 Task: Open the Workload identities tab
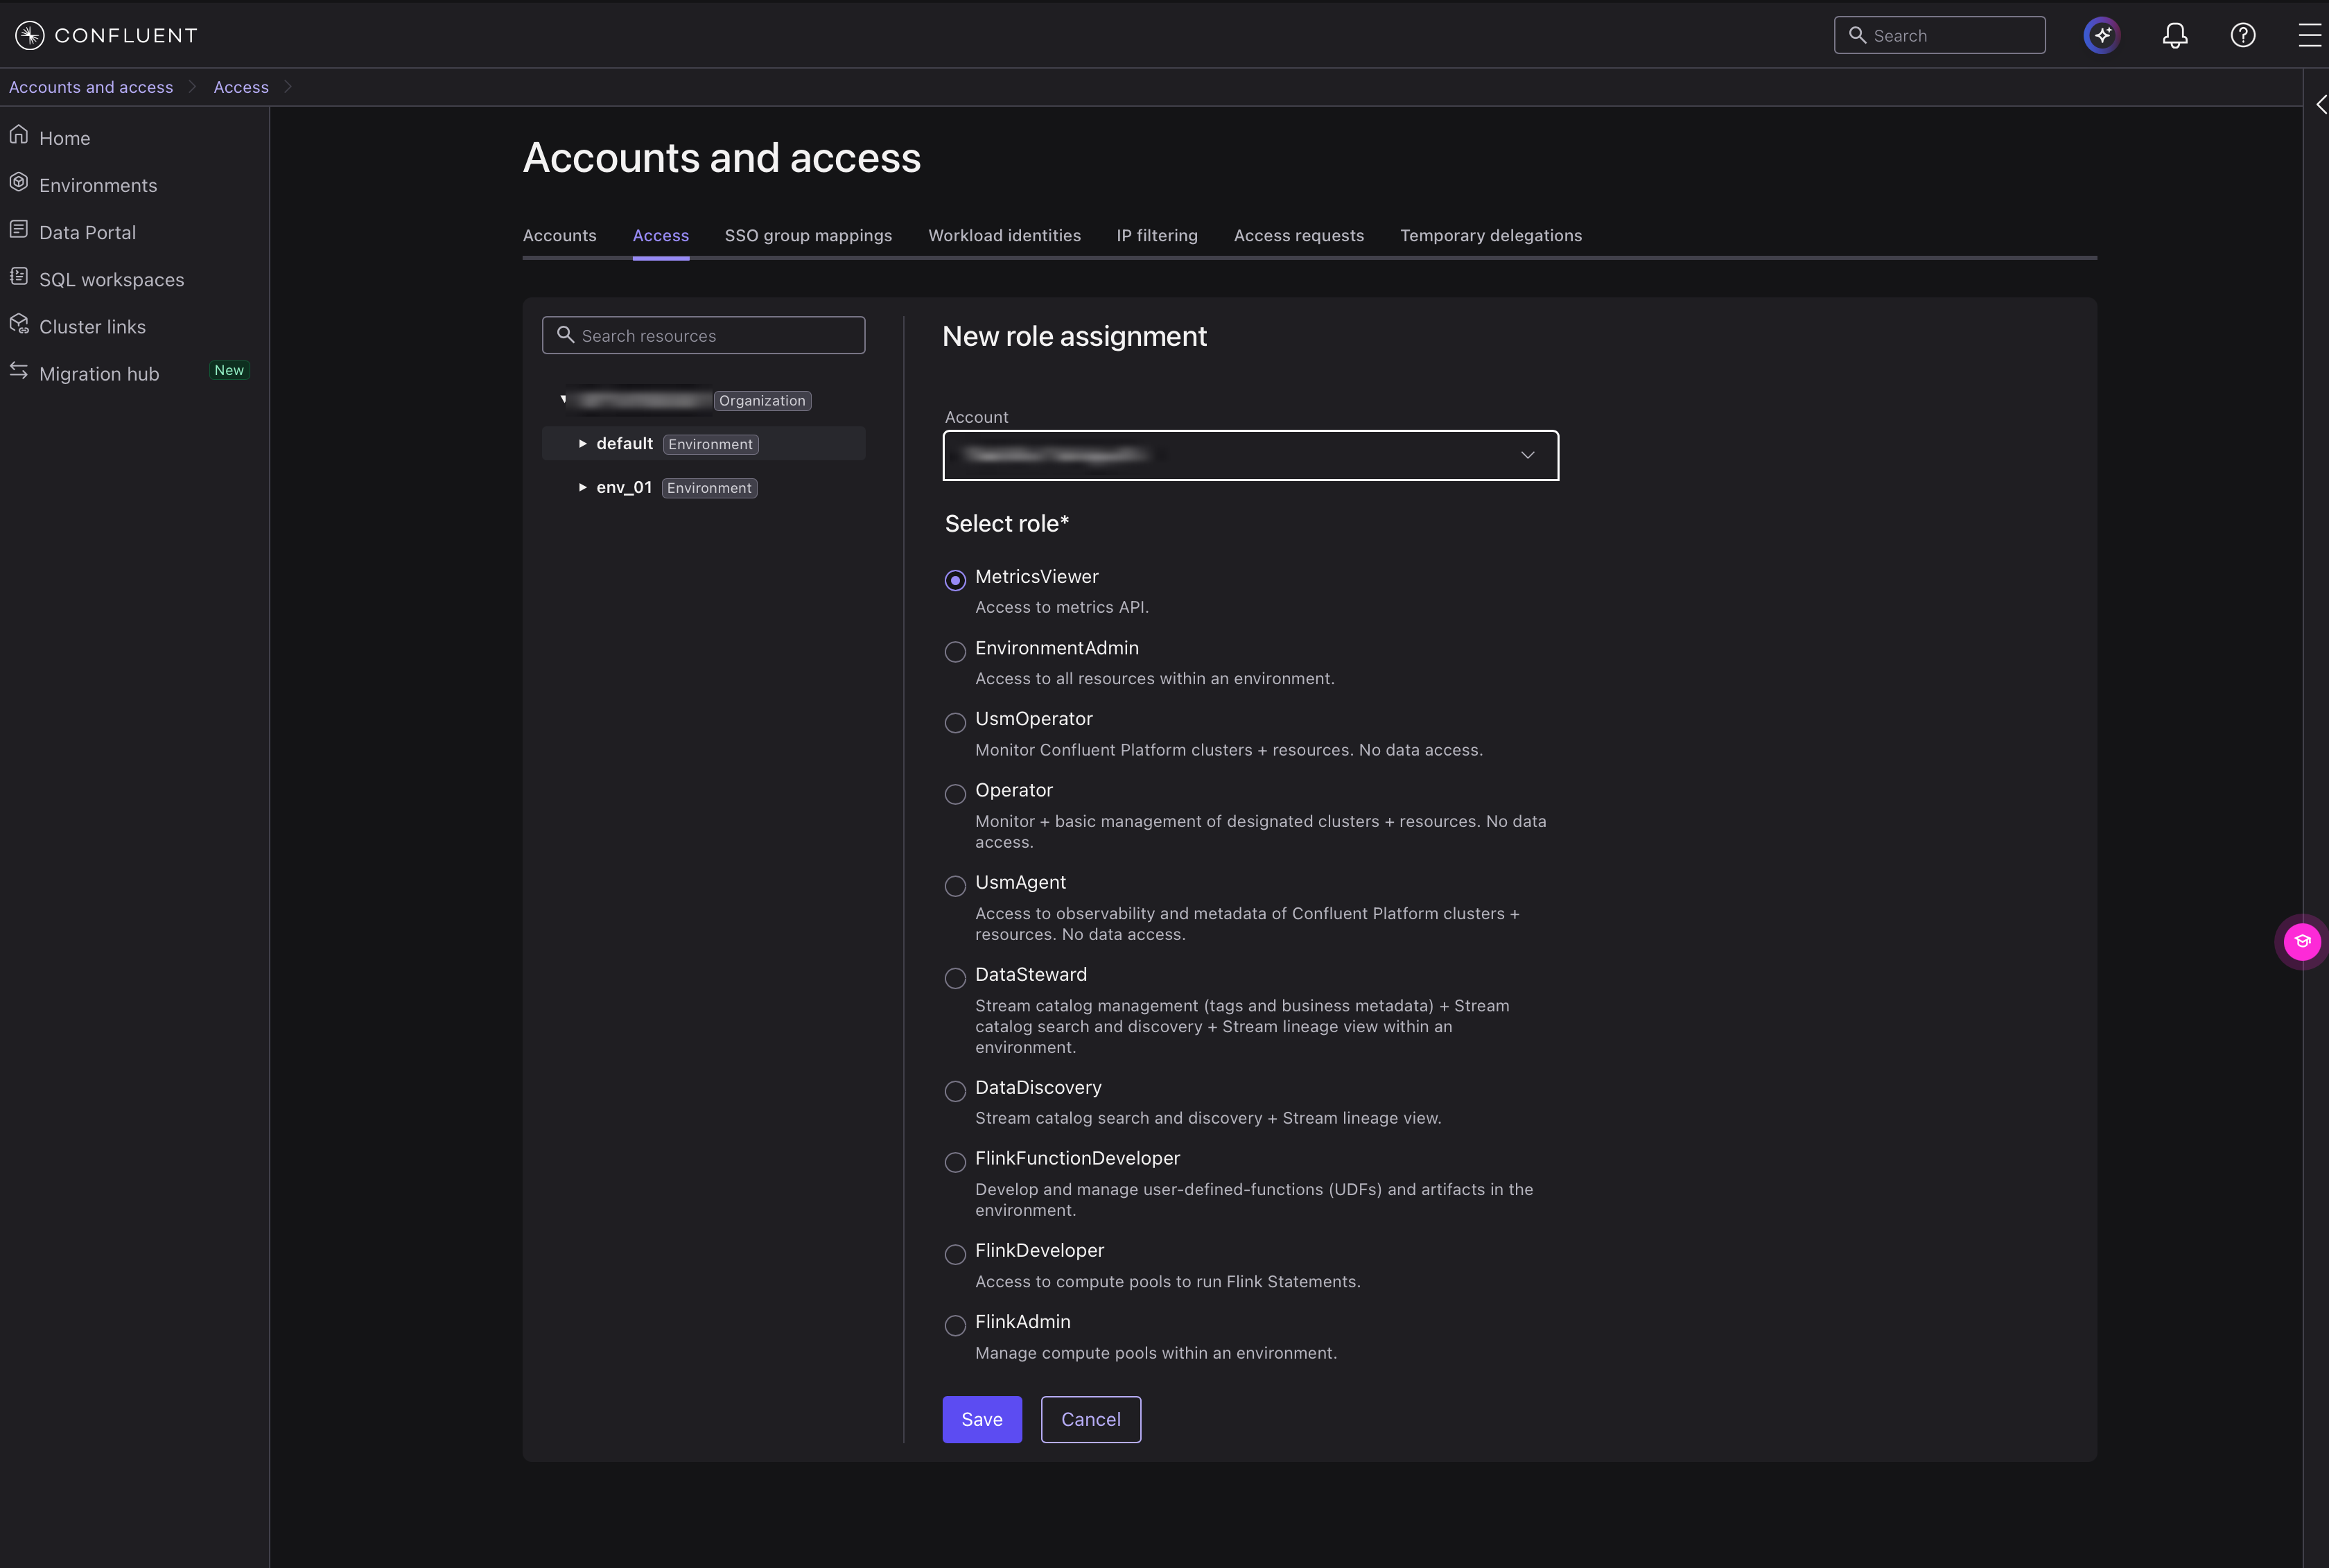click(x=1004, y=235)
